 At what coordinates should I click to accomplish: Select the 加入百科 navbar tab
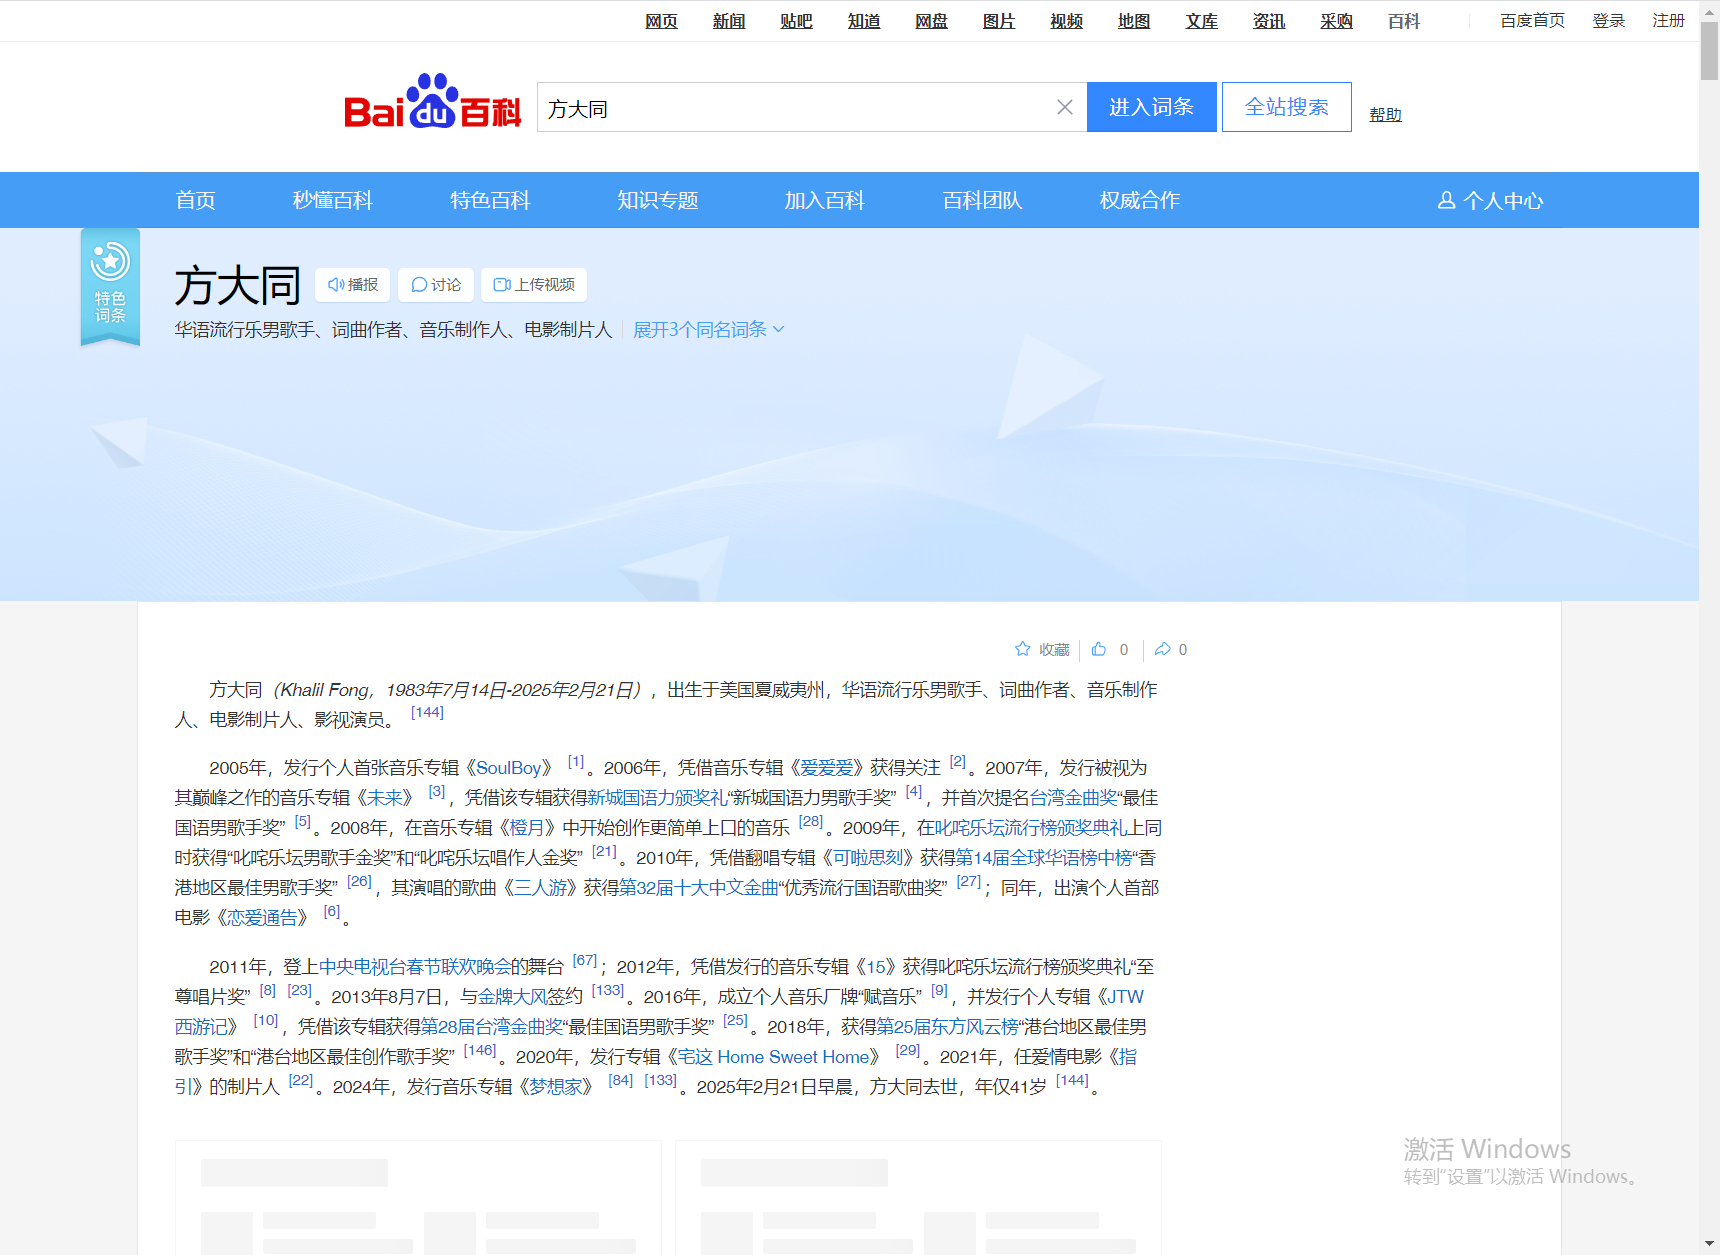825,200
